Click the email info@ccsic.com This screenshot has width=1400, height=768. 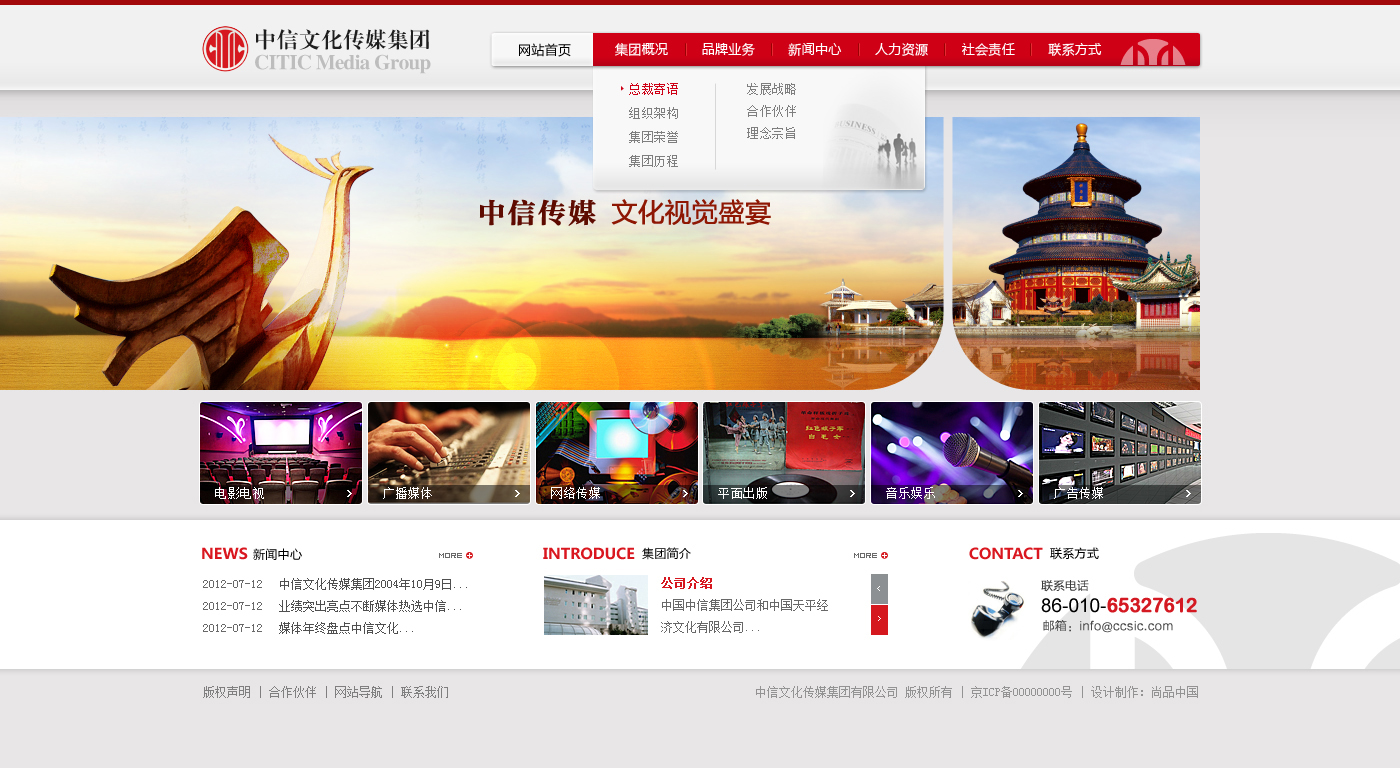tap(1108, 626)
